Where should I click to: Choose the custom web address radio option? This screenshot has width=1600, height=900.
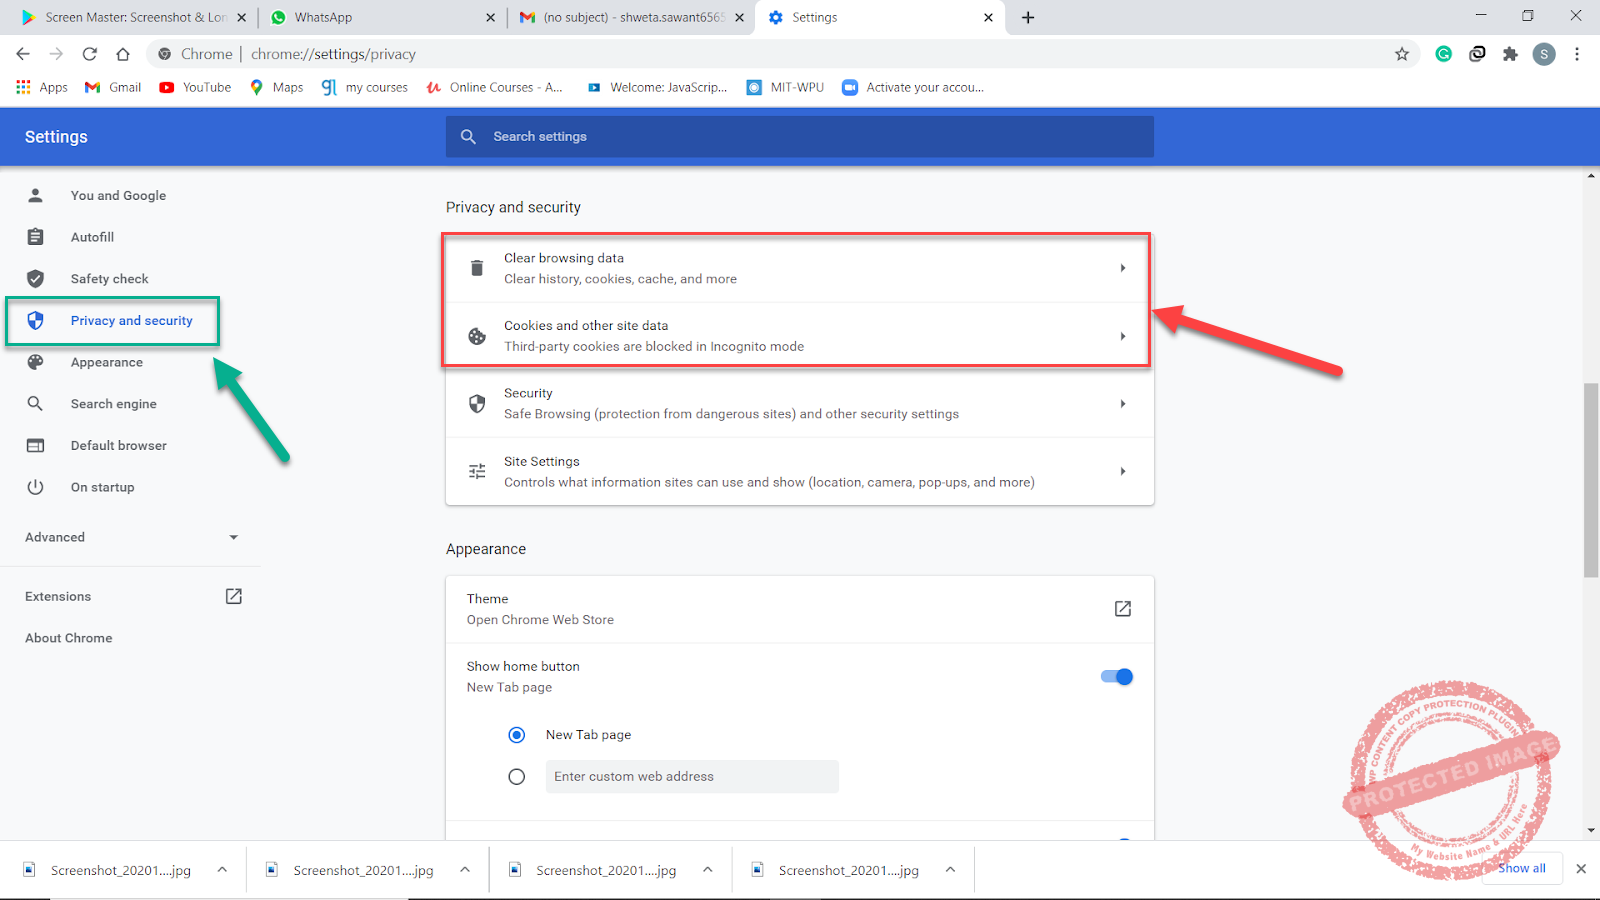[517, 776]
